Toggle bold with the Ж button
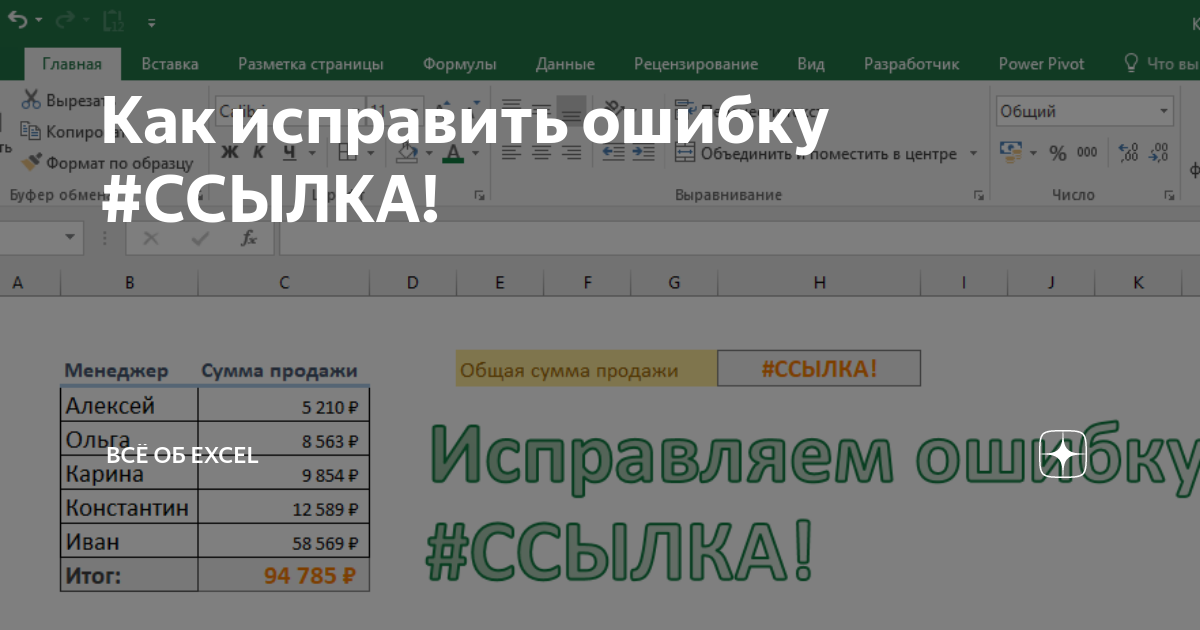Viewport: 1200px width, 630px height. click(x=230, y=152)
